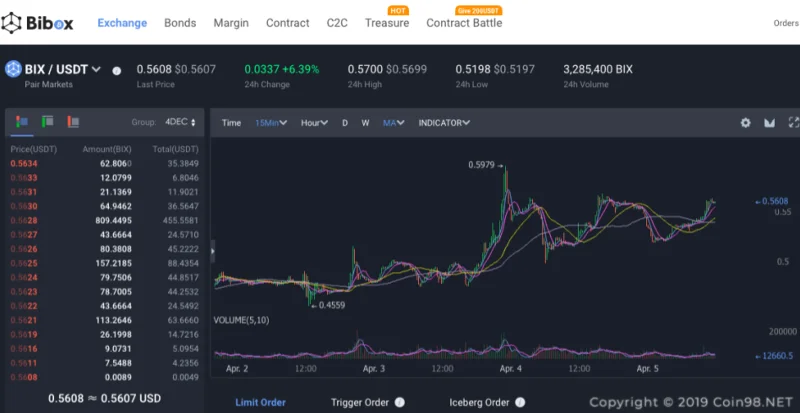The height and width of the screenshot is (413, 800).
Task: Show combined buy and sell order book
Action: 22,122
